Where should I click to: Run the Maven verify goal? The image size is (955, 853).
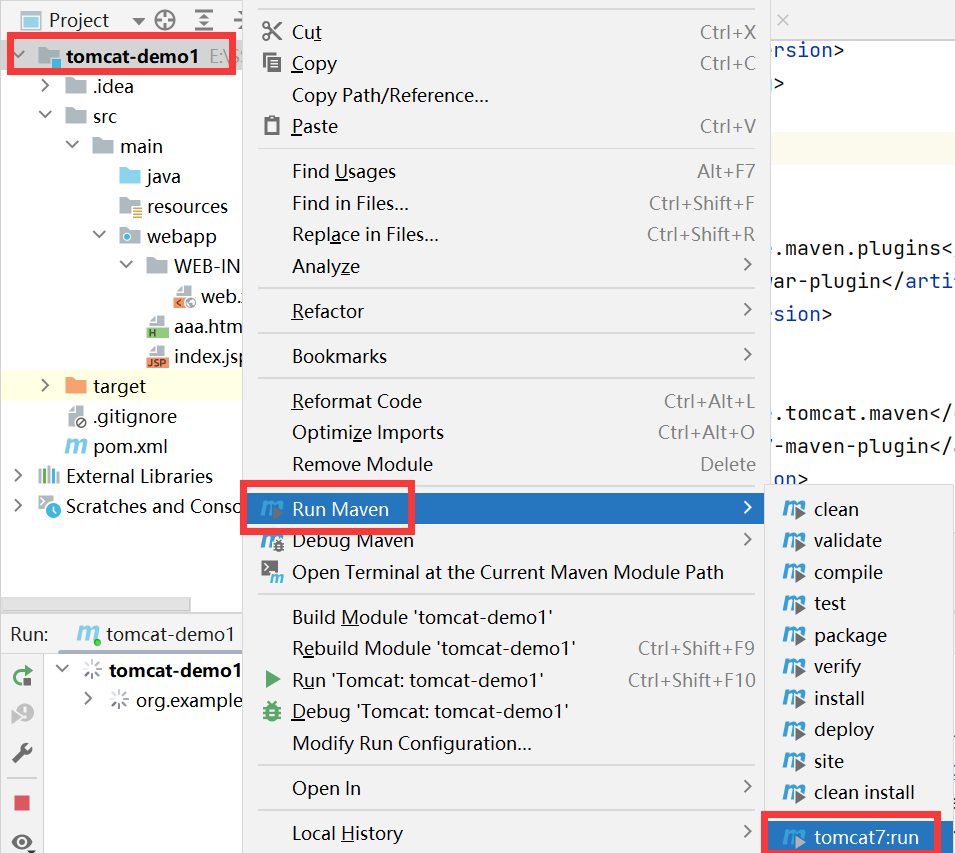point(859,667)
